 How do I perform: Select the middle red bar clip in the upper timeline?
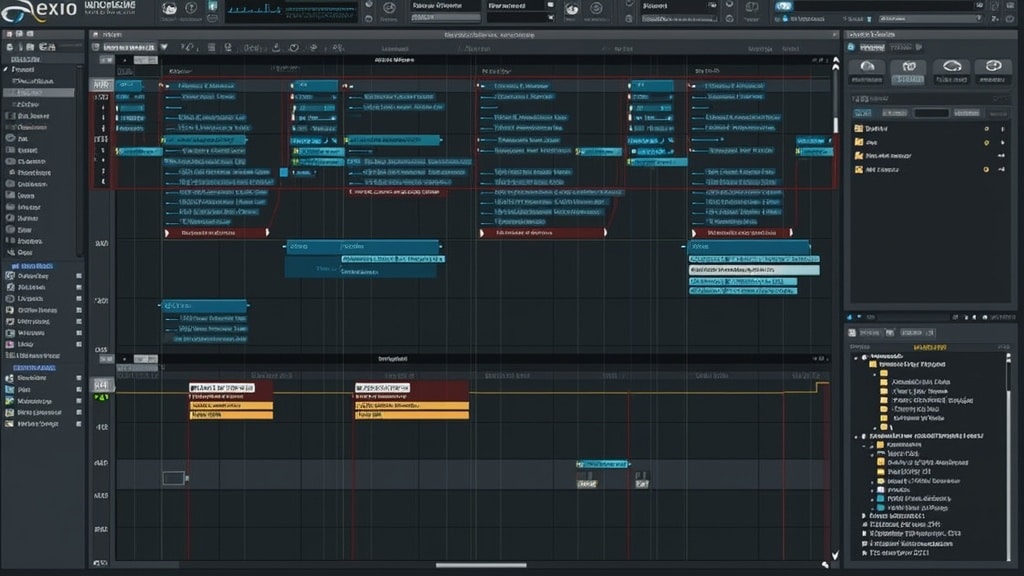pos(543,232)
